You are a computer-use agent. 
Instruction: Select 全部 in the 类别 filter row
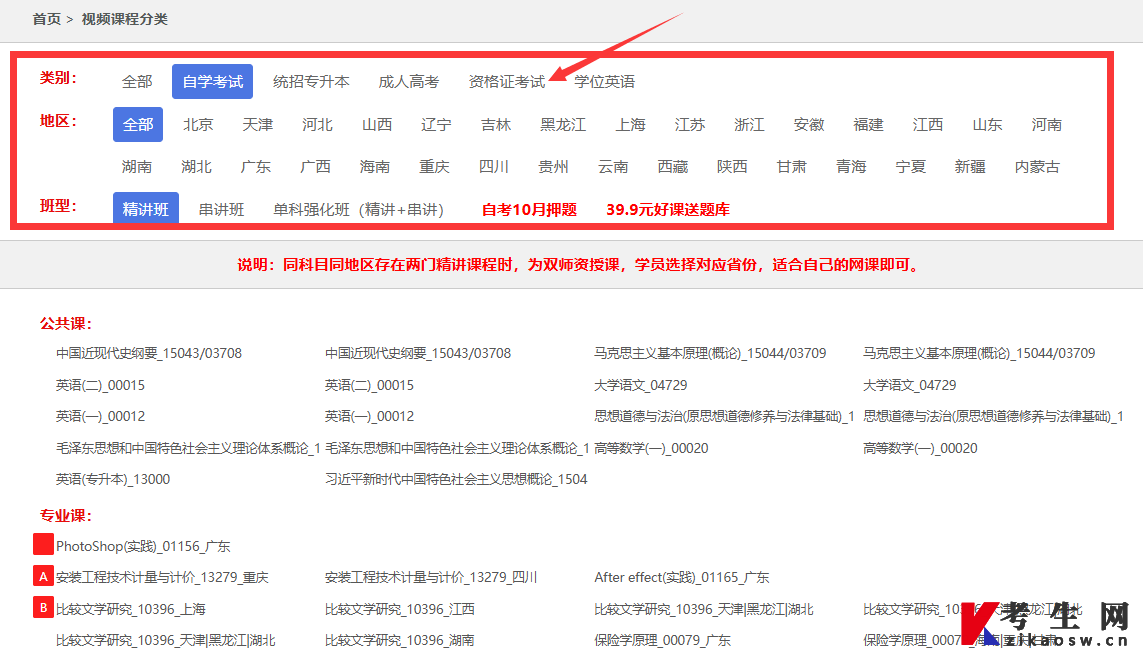click(x=137, y=82)
